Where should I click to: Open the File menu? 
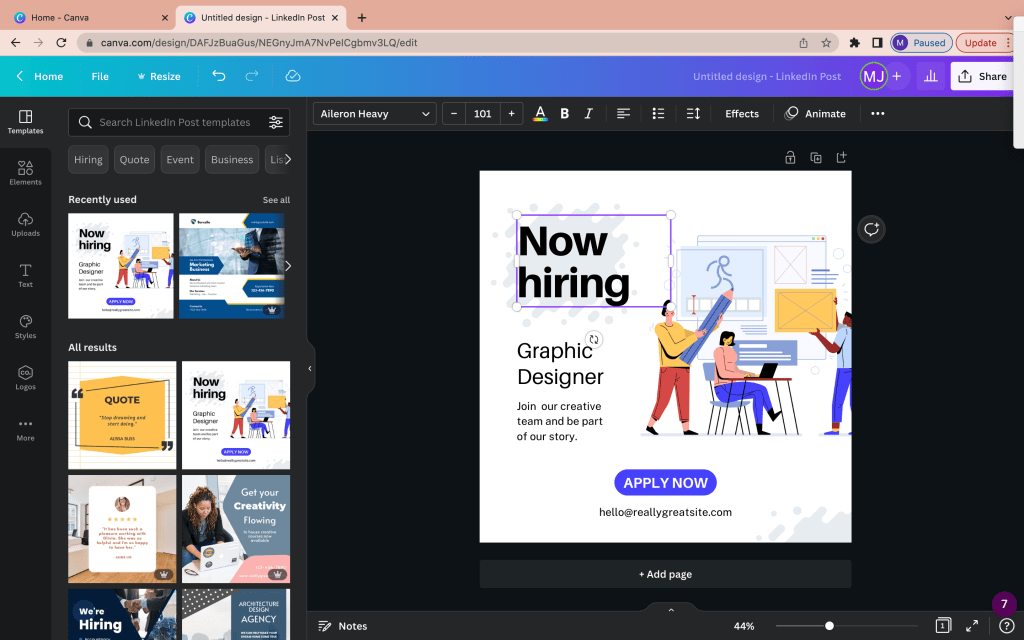pyautogui.click(x=100, y=76)
